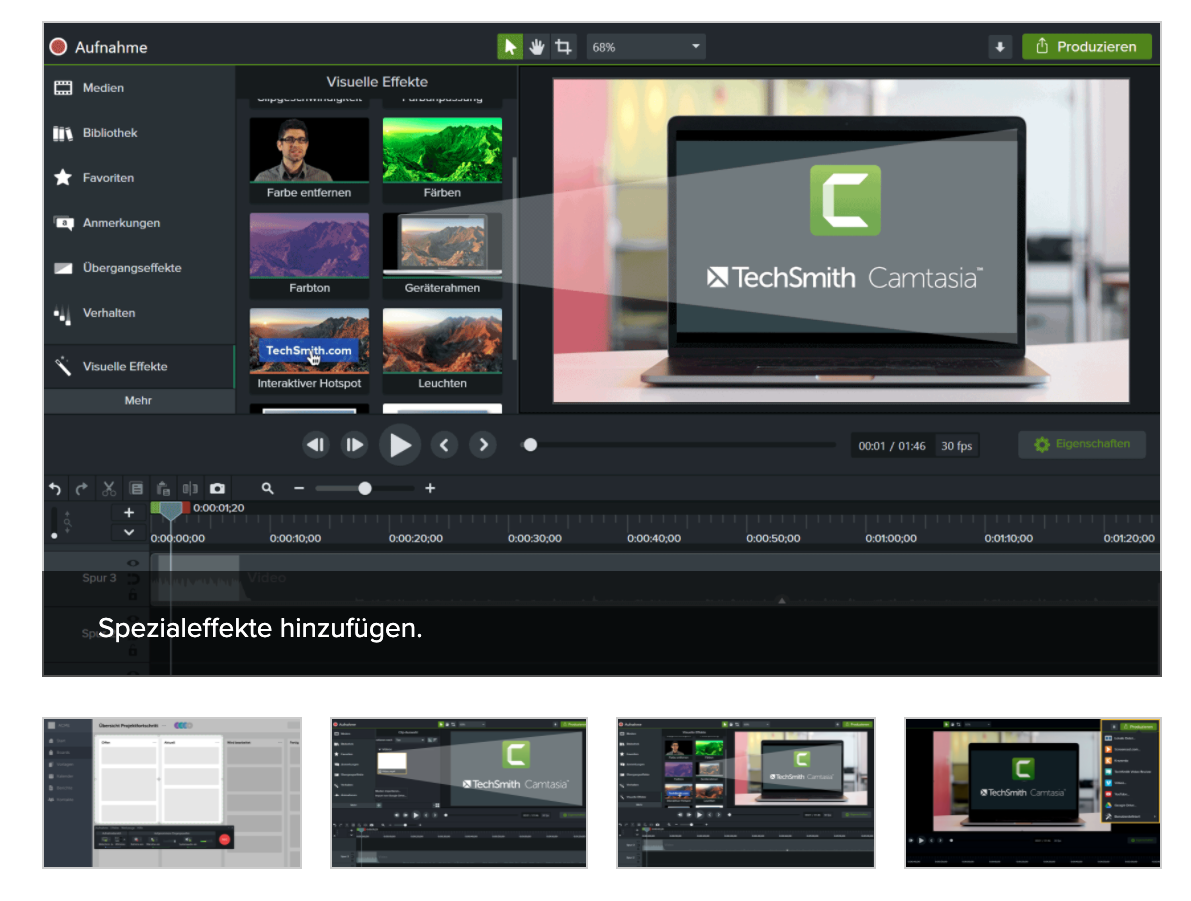Open the 68% canvas zoom dropdown
Image resolution: width=1191 pixels, height=901 pixels.
coord(646,47)
